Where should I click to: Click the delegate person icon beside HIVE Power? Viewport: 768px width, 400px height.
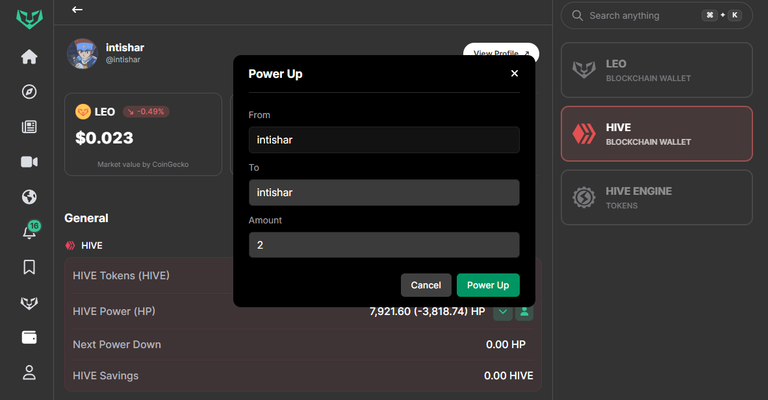click(x=524, y=311)
